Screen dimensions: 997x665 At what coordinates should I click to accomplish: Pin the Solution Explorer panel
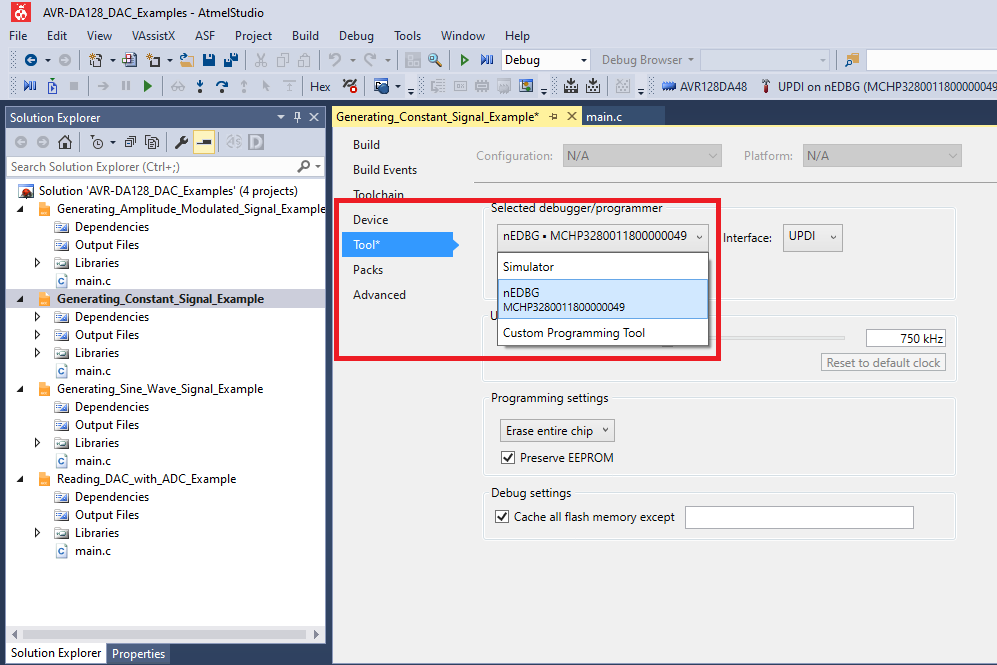pyautogui.click(x=297, y=117)
